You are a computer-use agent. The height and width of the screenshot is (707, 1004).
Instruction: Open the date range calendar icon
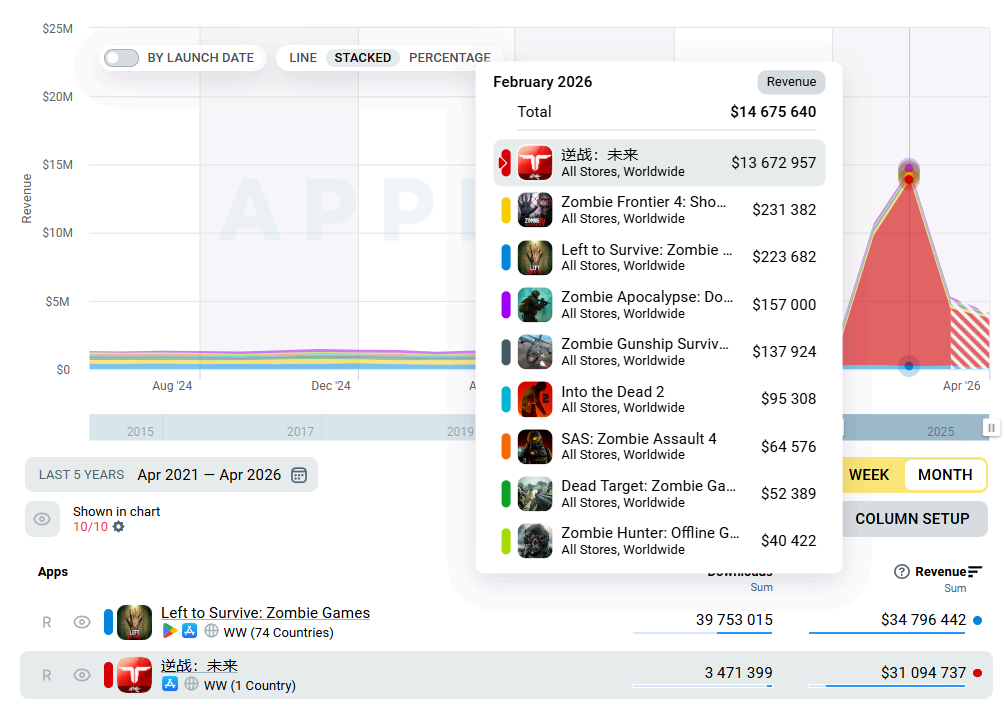299,475
